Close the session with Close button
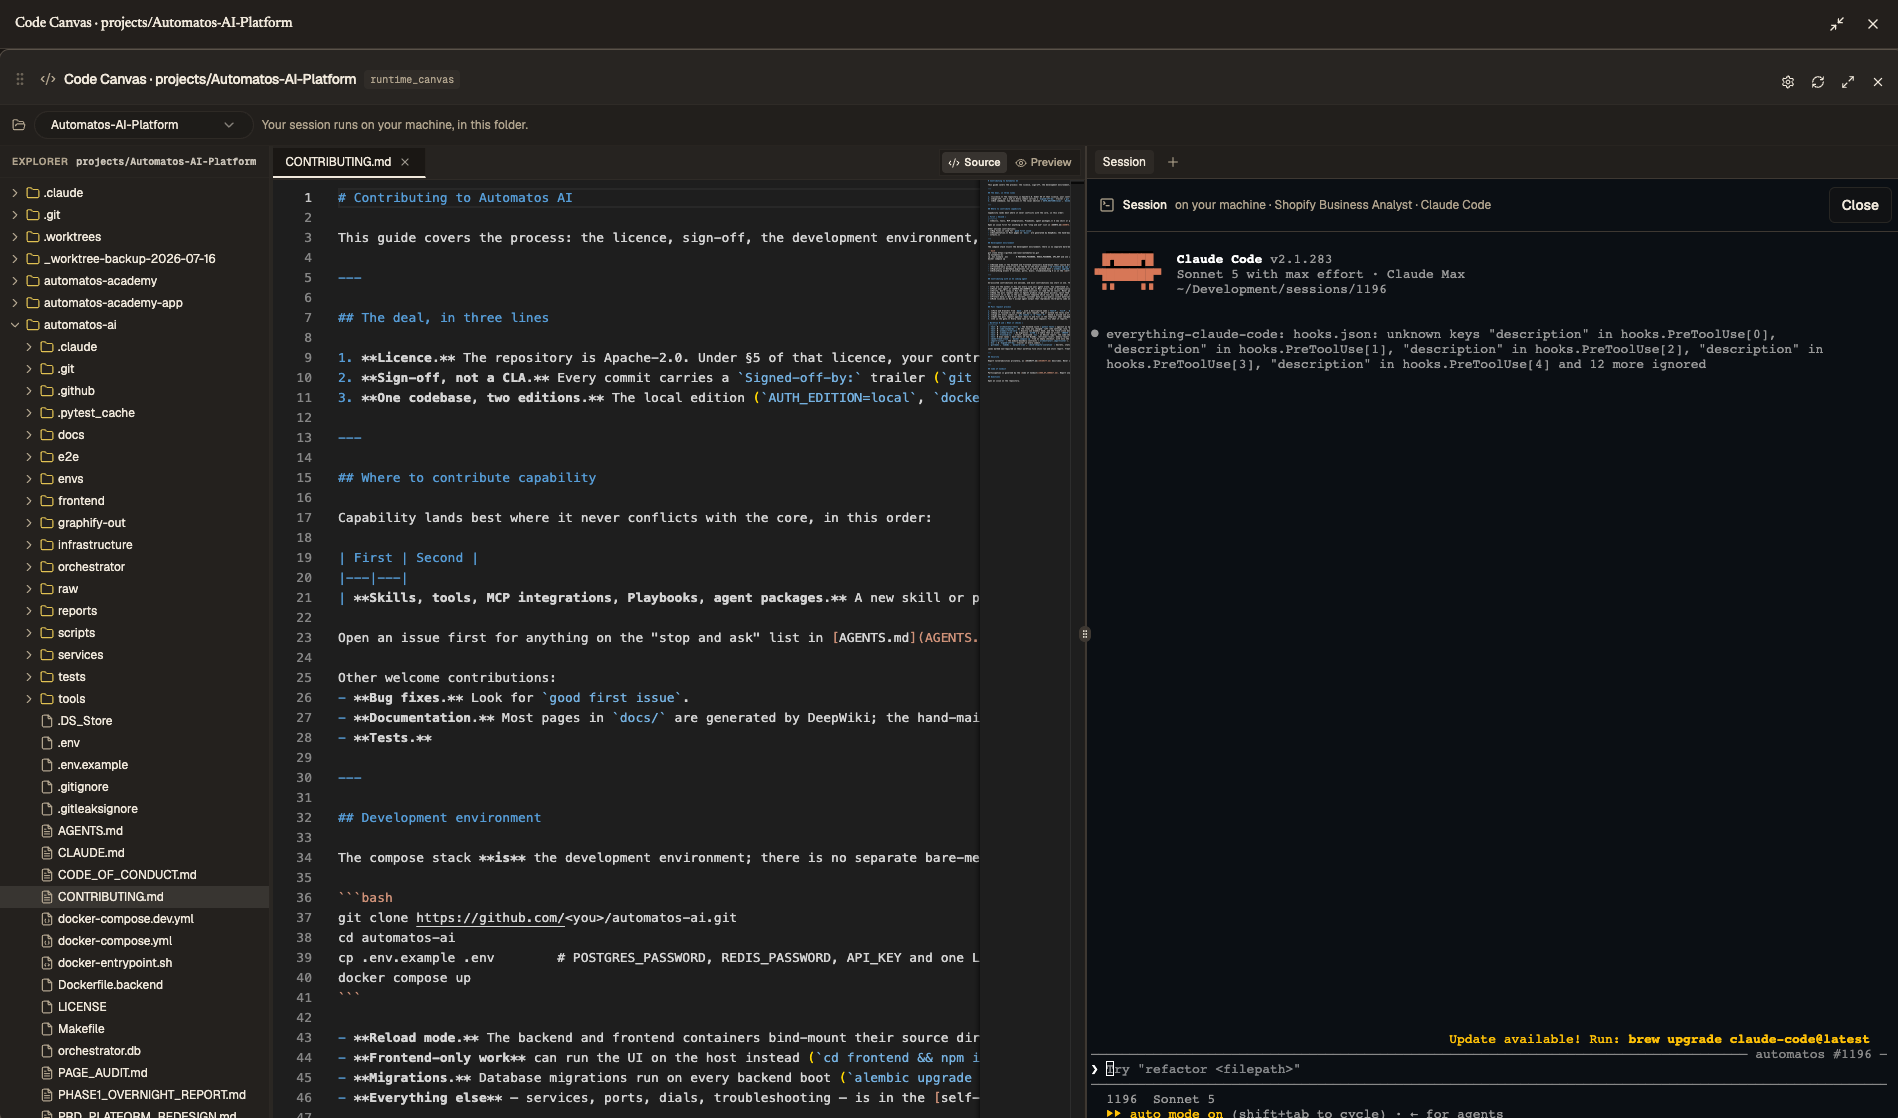The width and height of the screenshot is (1898, 1118). 1860,205
